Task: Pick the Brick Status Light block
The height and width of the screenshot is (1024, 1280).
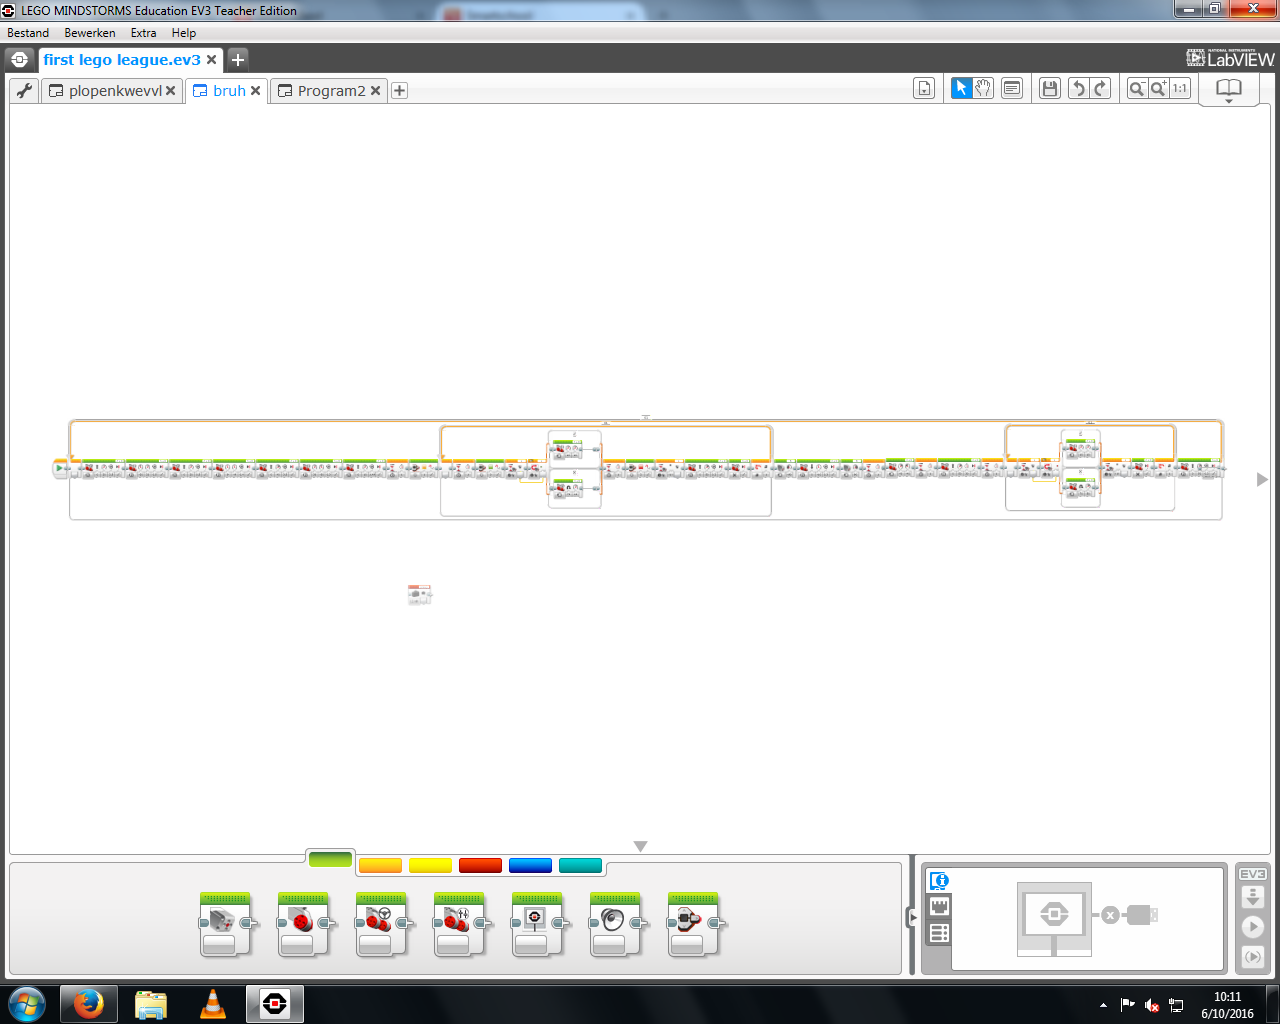Action: 692,924
